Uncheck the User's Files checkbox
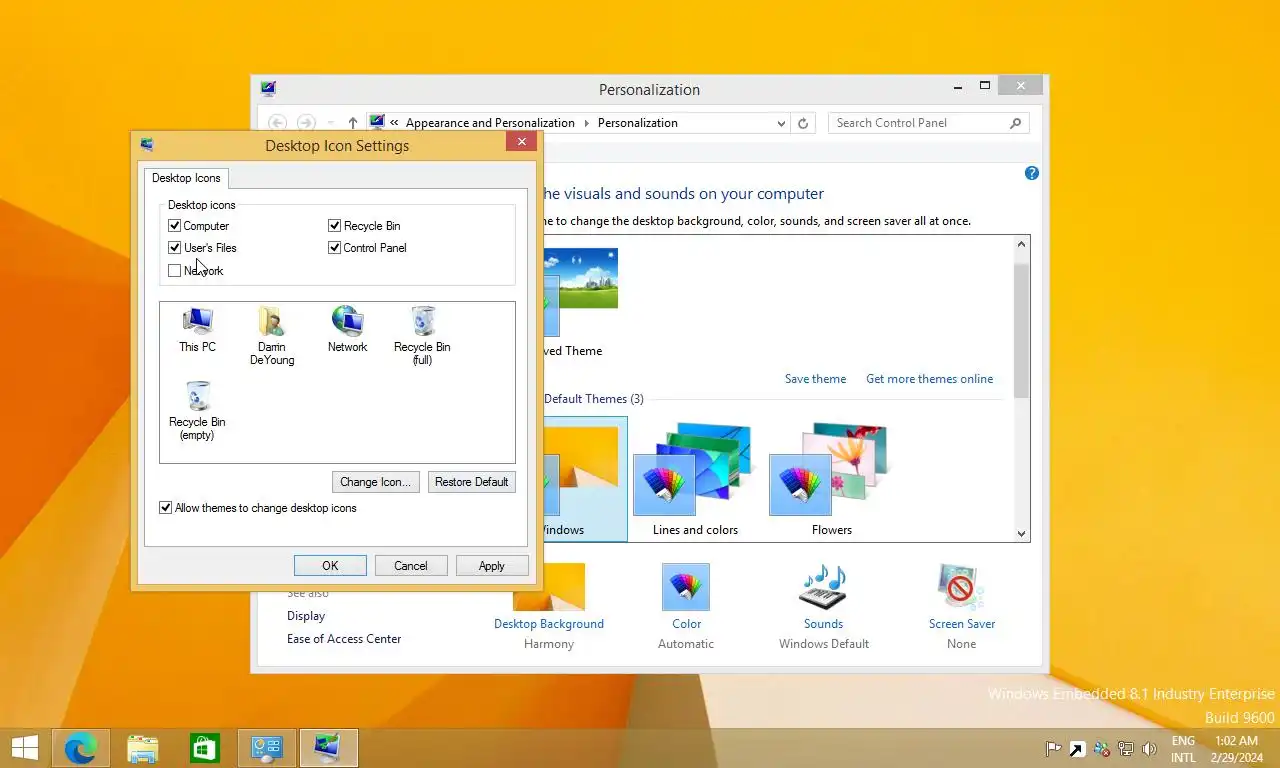 (x=175, y=248)
